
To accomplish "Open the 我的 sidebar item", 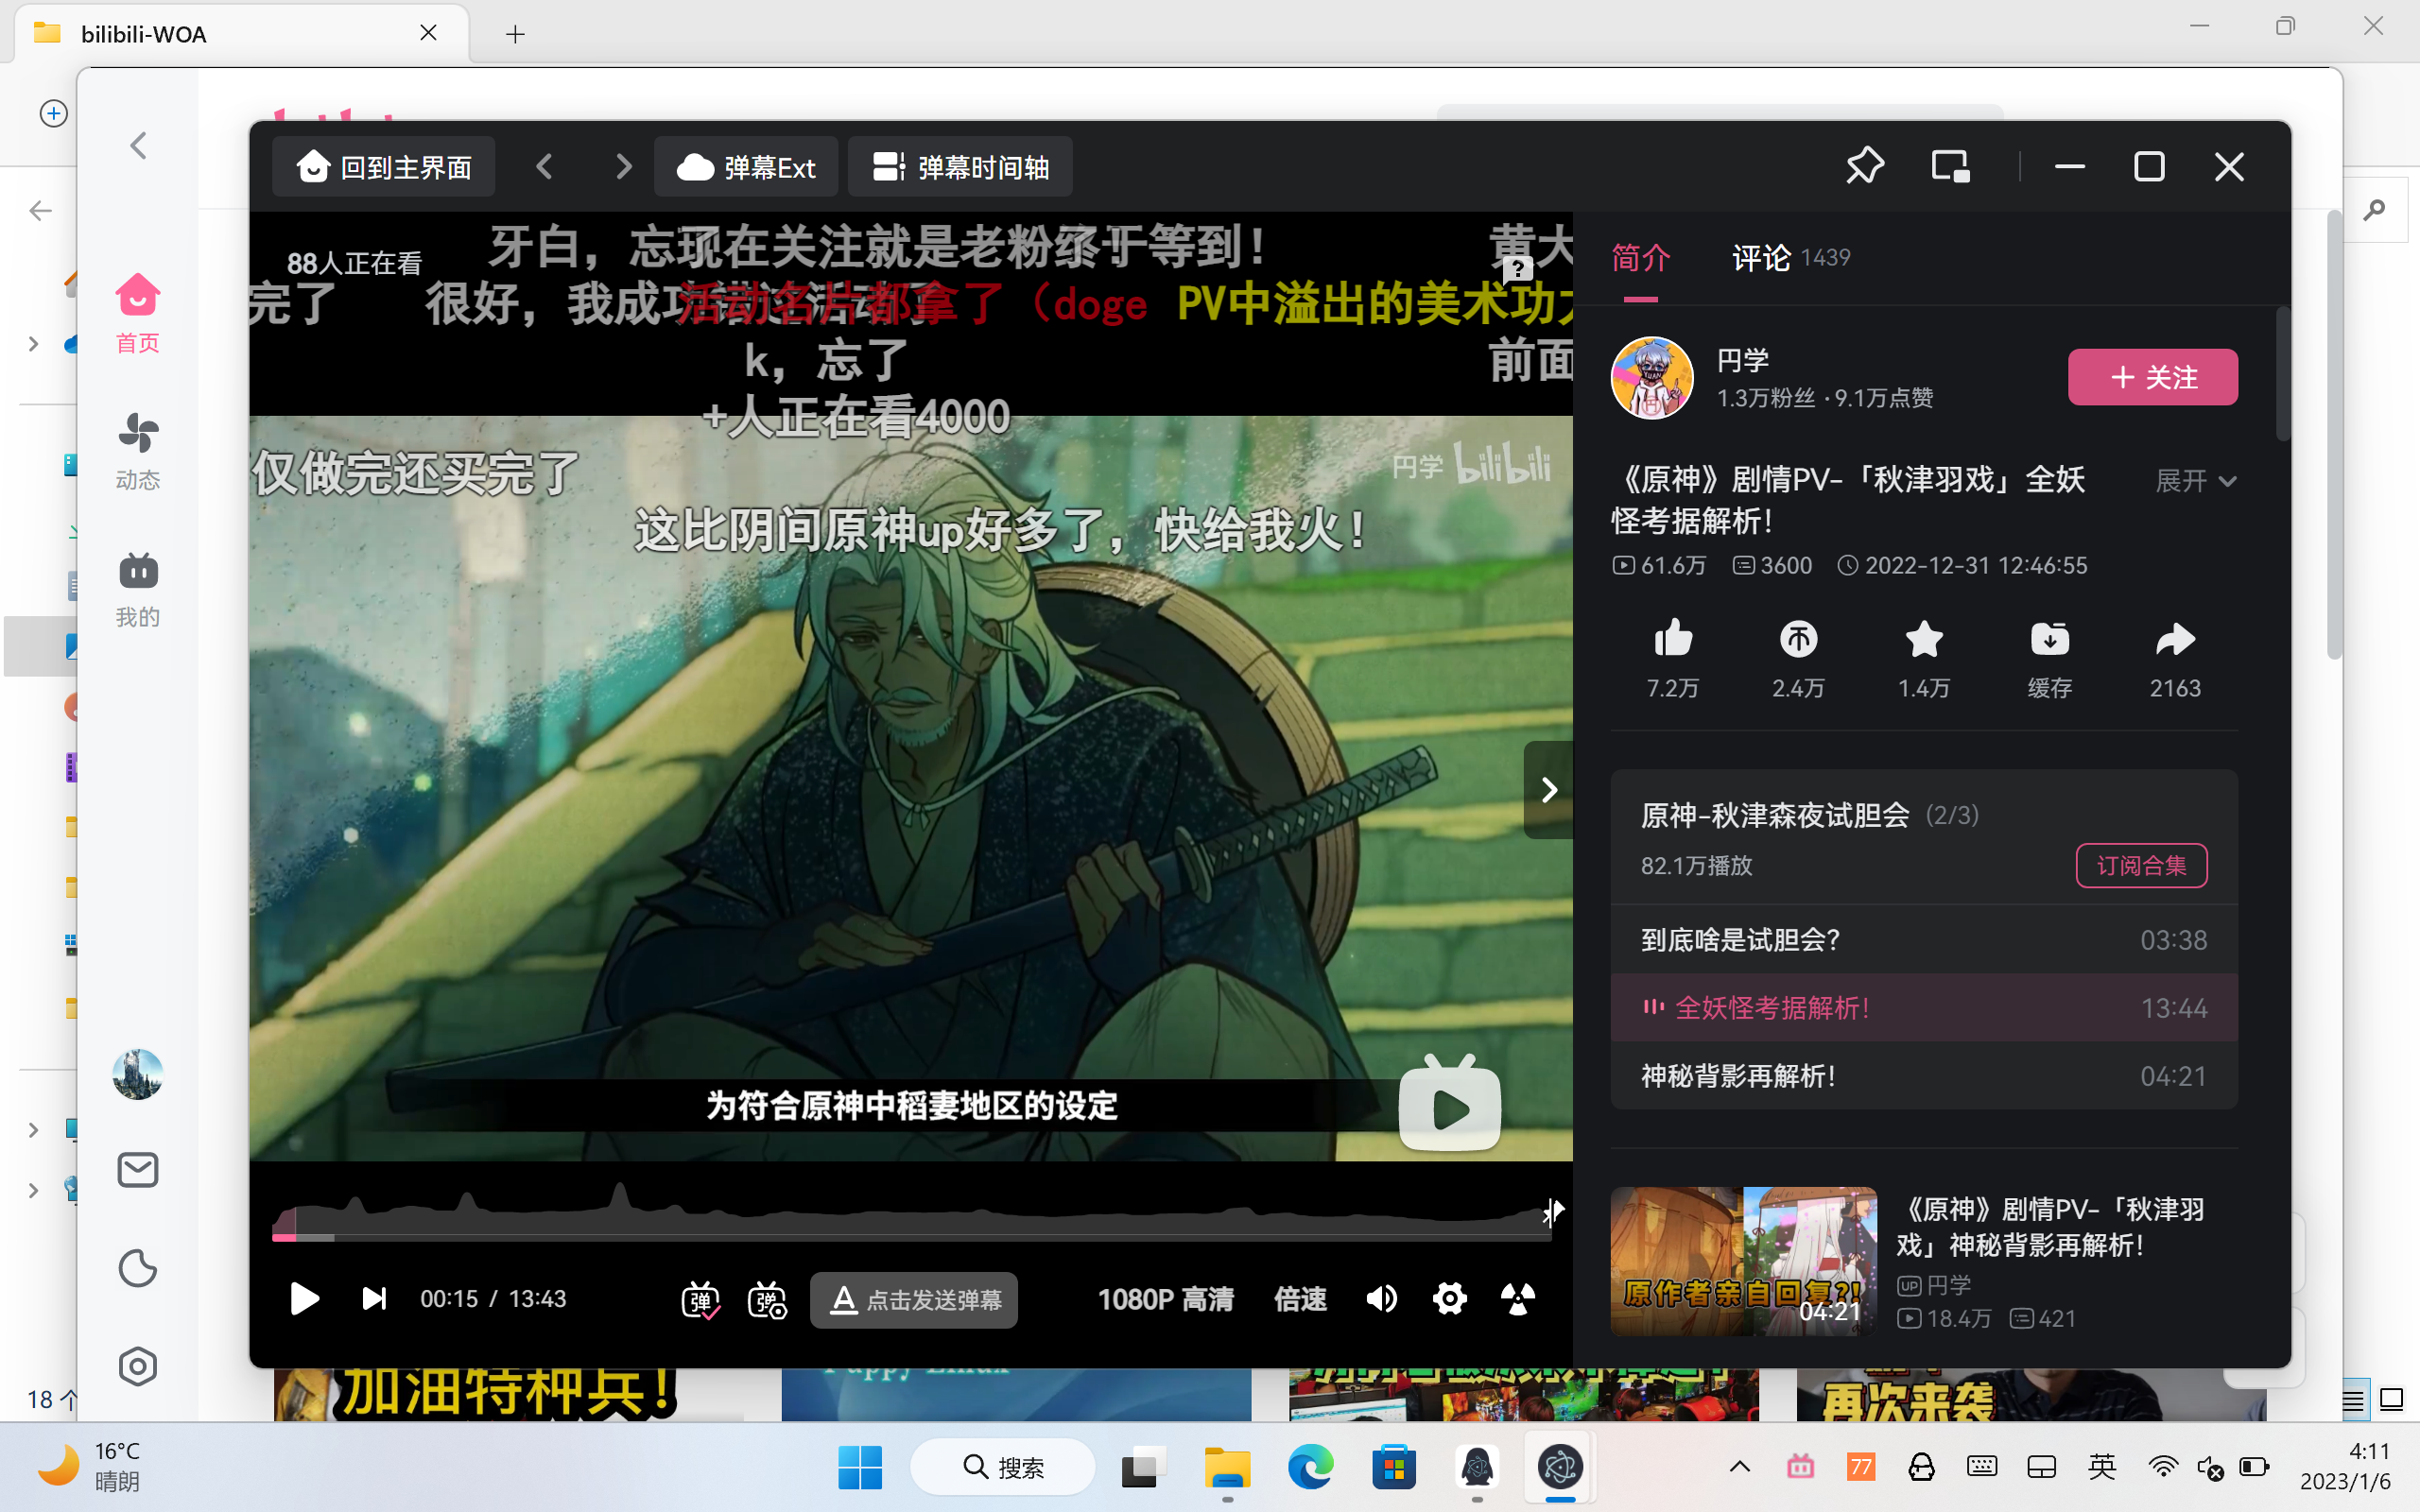I will [138, 589].
